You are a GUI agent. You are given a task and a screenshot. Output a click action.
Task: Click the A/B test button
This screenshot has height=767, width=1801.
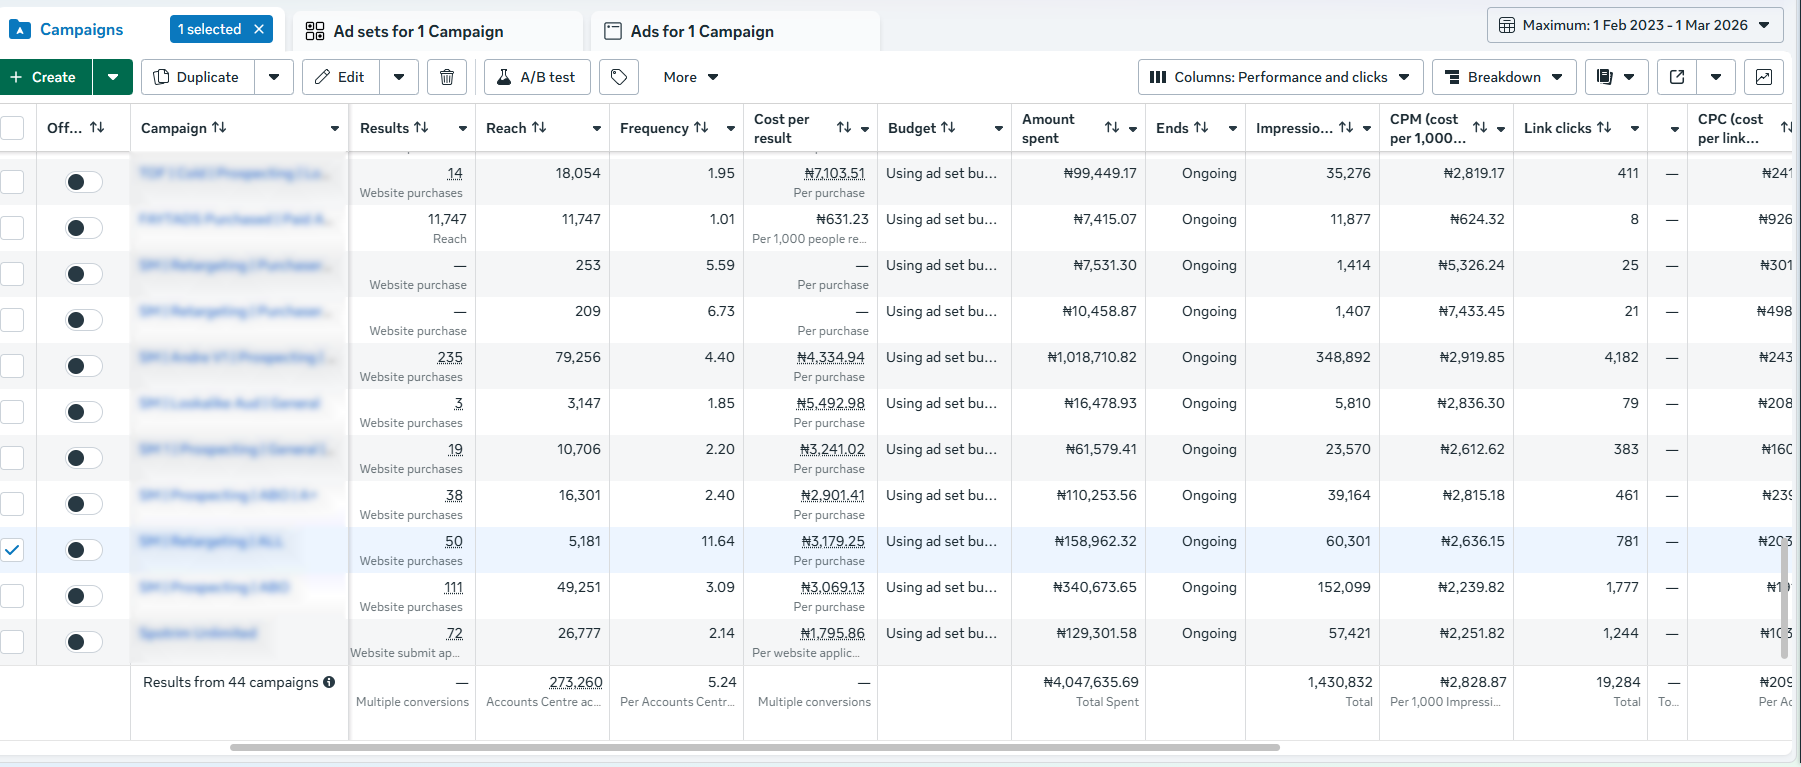pos(537,77)
